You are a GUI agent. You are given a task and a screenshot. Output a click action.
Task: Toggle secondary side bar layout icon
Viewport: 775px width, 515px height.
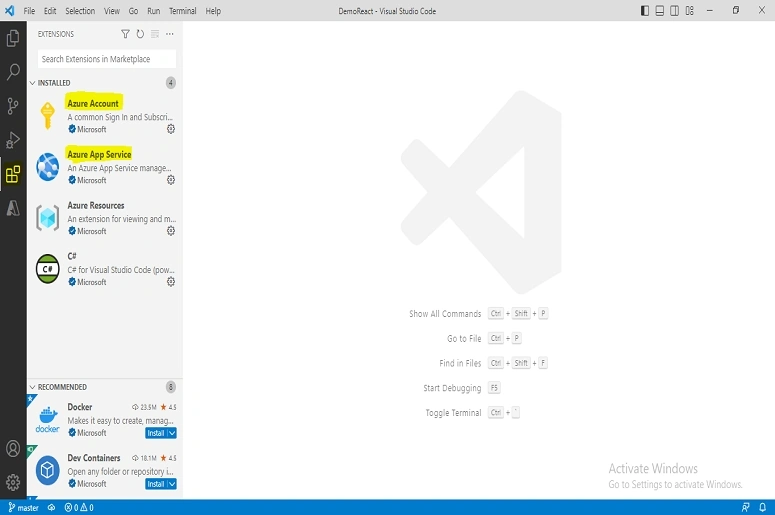[x=674, y=10]
